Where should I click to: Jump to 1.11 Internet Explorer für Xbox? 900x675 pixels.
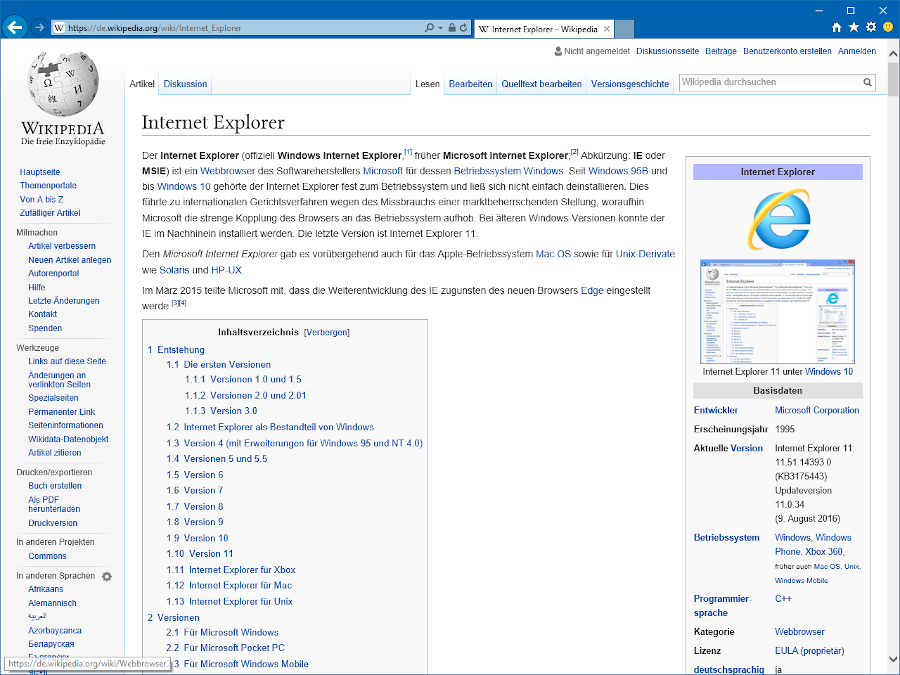[231, 570]
